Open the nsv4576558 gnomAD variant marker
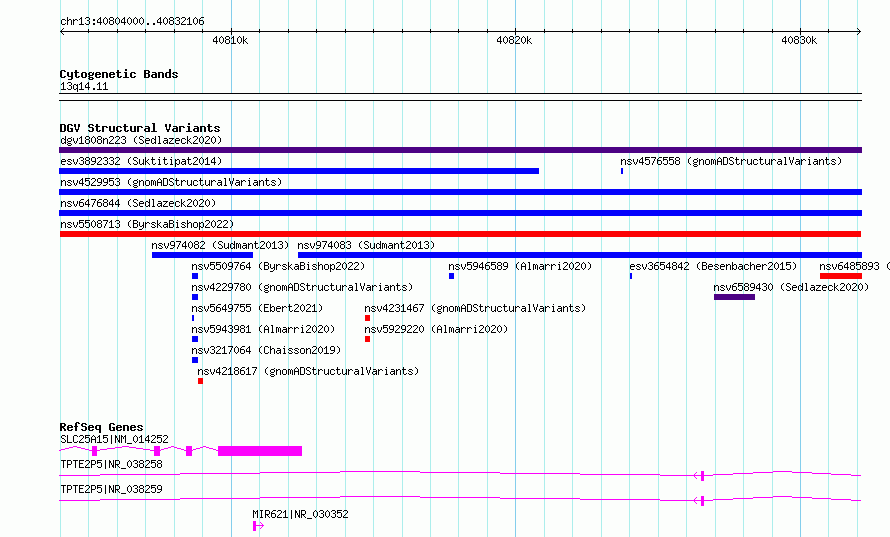 [x=622, y=171]
